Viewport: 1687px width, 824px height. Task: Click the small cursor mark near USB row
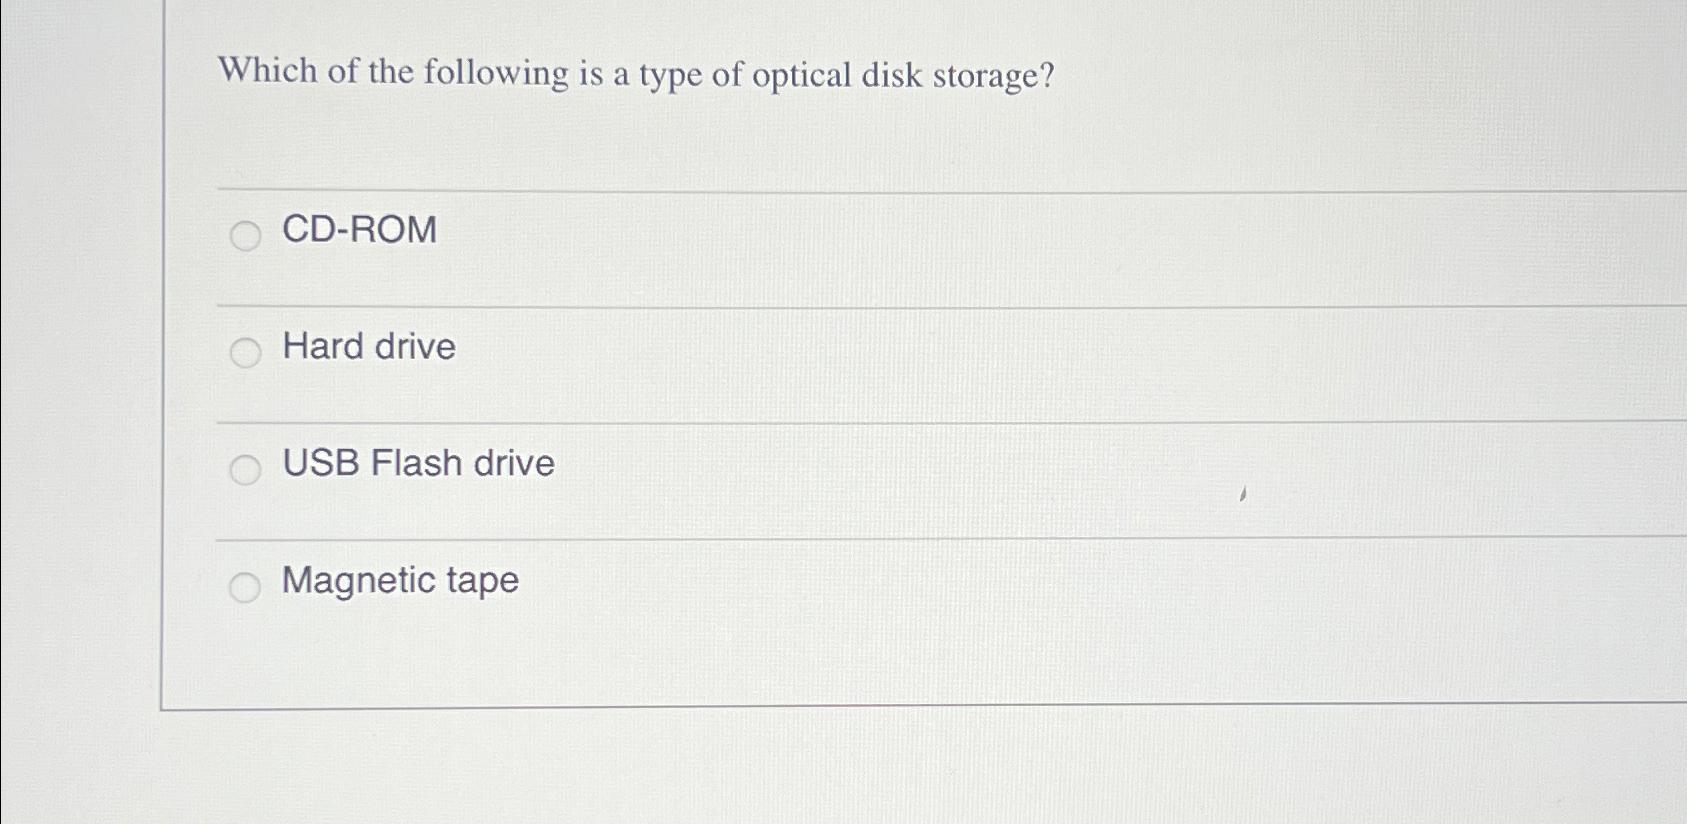1243,493
